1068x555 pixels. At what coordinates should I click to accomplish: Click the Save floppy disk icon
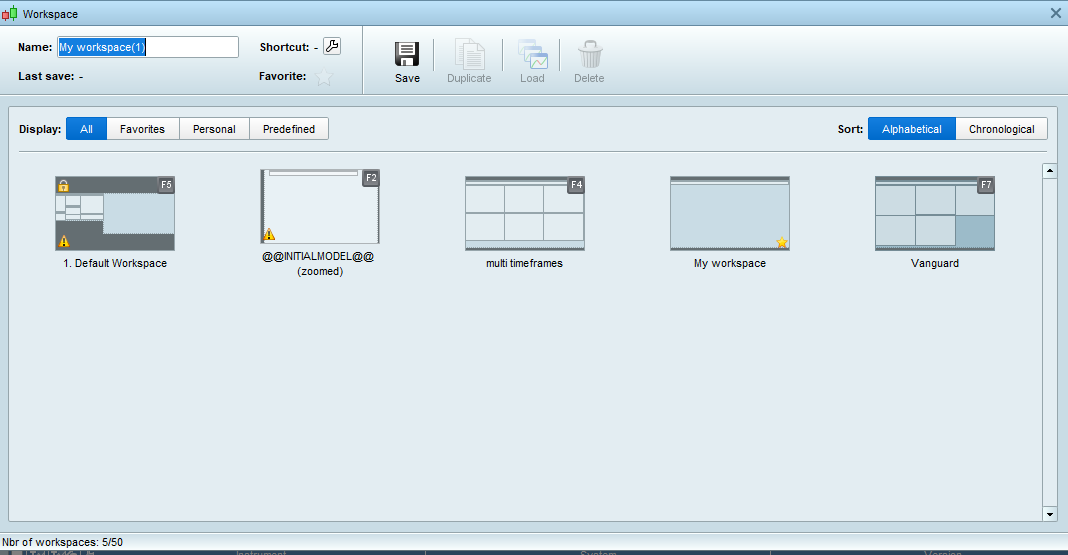(407, 54)
